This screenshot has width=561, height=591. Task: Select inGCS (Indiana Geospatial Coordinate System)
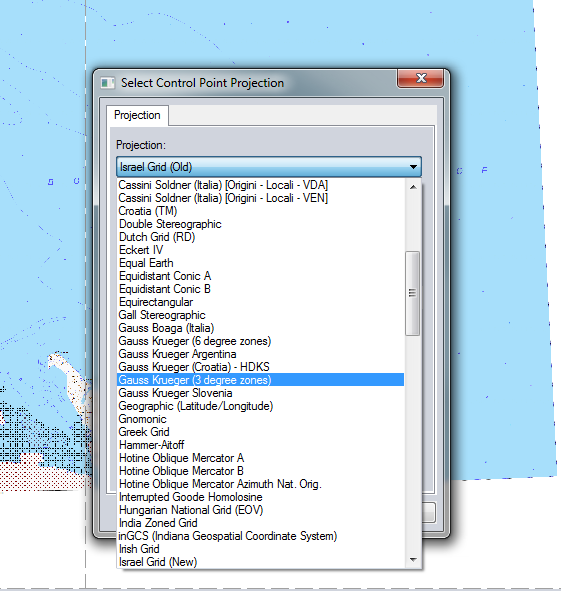pos(261,536)
